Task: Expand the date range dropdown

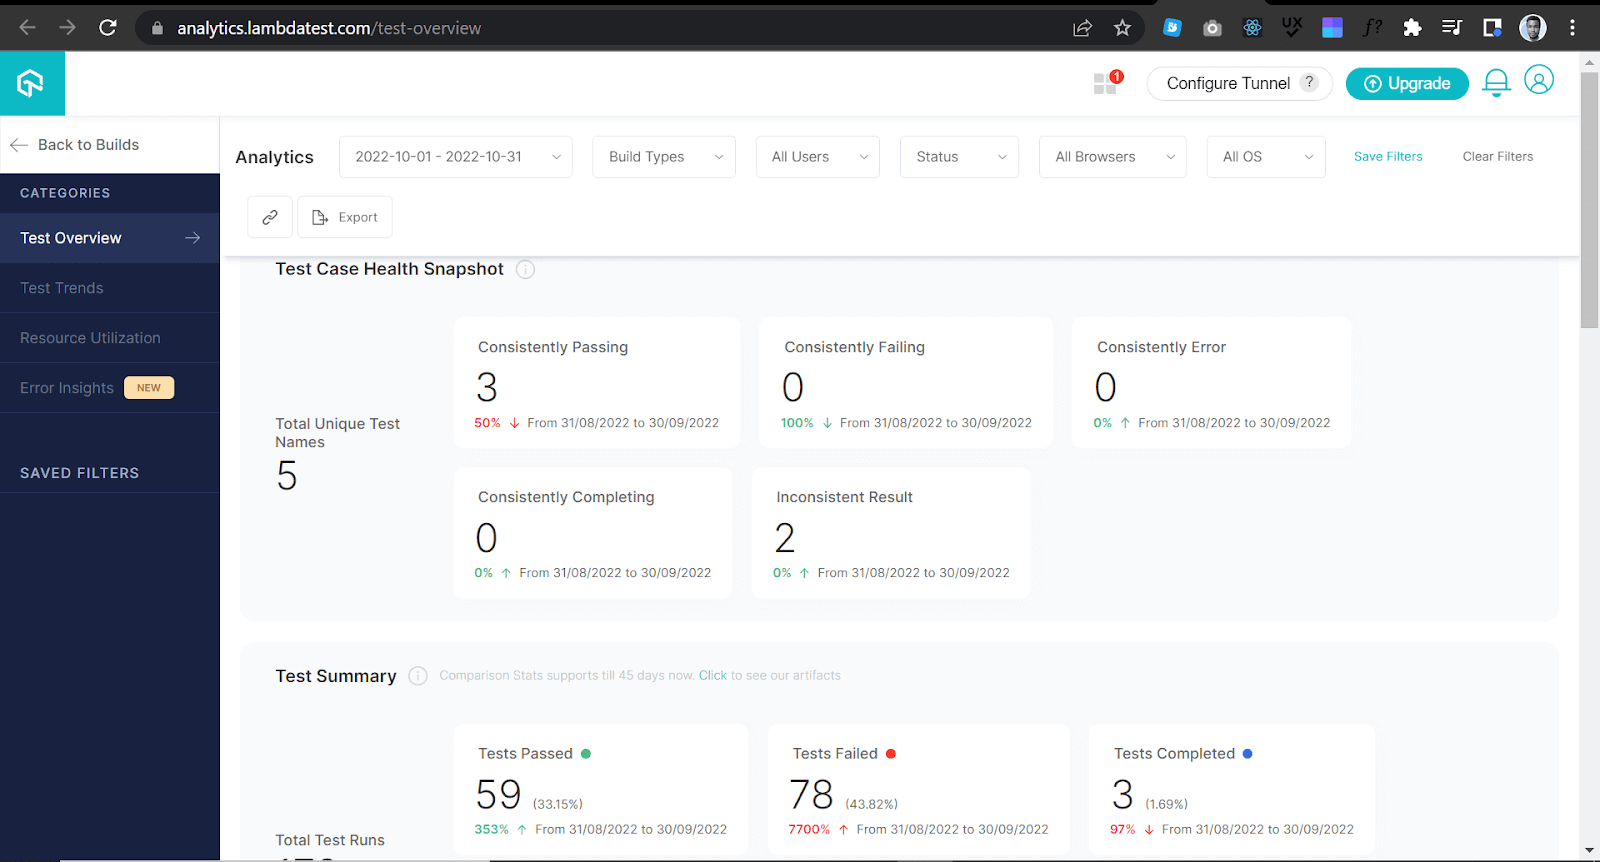Action: [456, 157]
